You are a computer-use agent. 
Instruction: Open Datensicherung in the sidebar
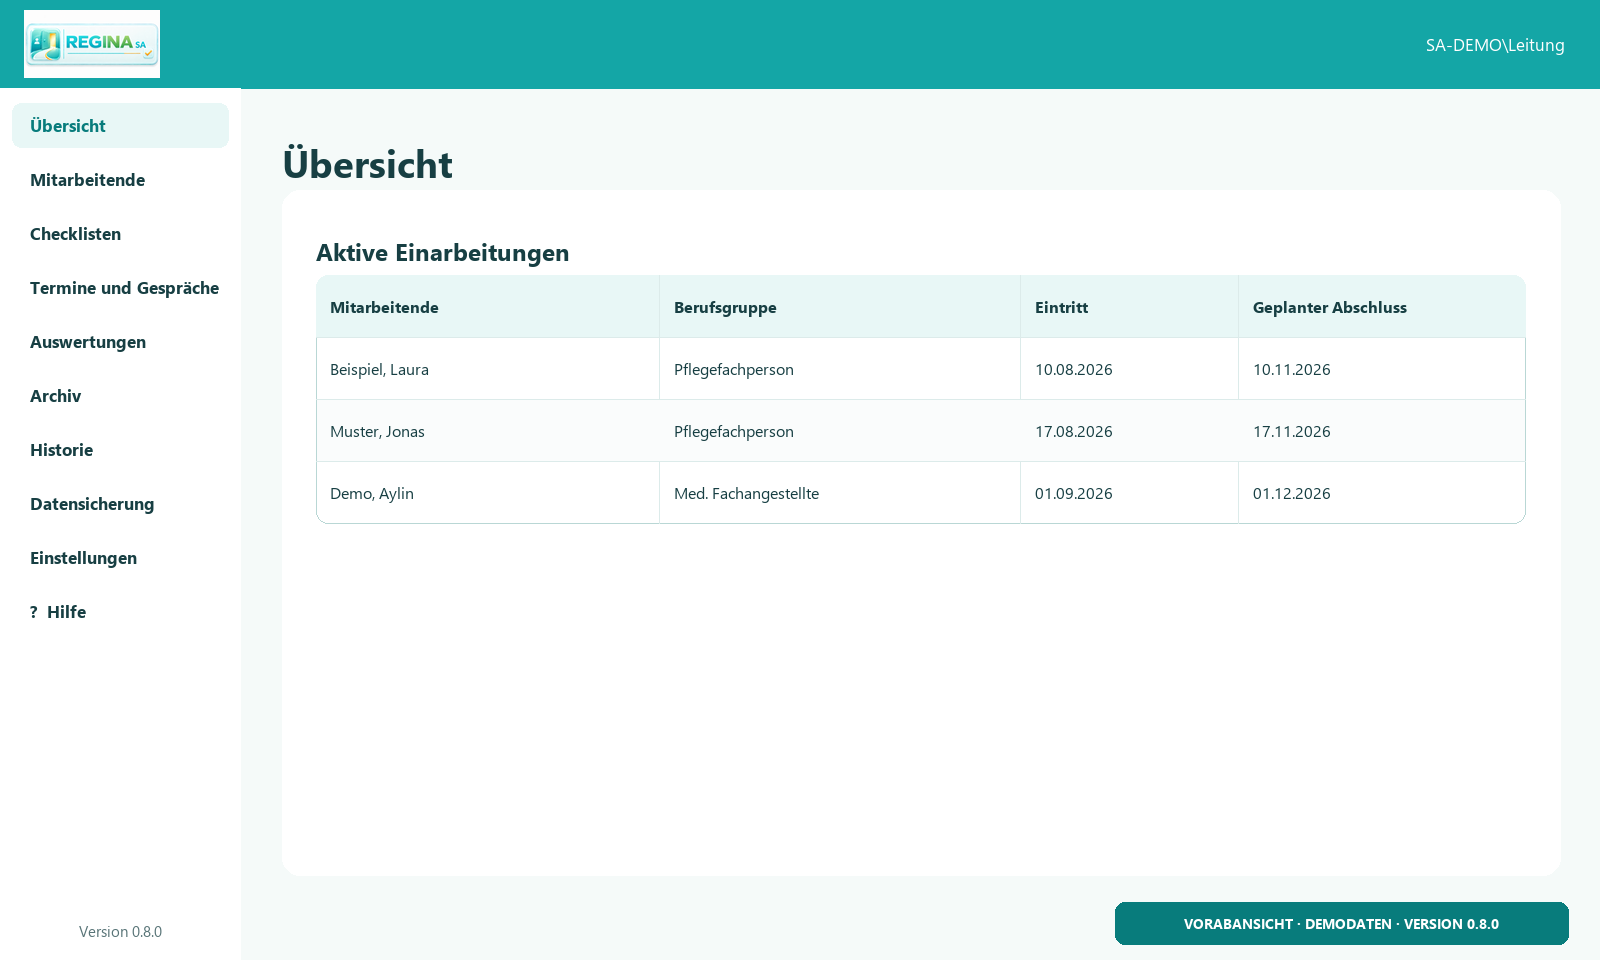(120, 504)
